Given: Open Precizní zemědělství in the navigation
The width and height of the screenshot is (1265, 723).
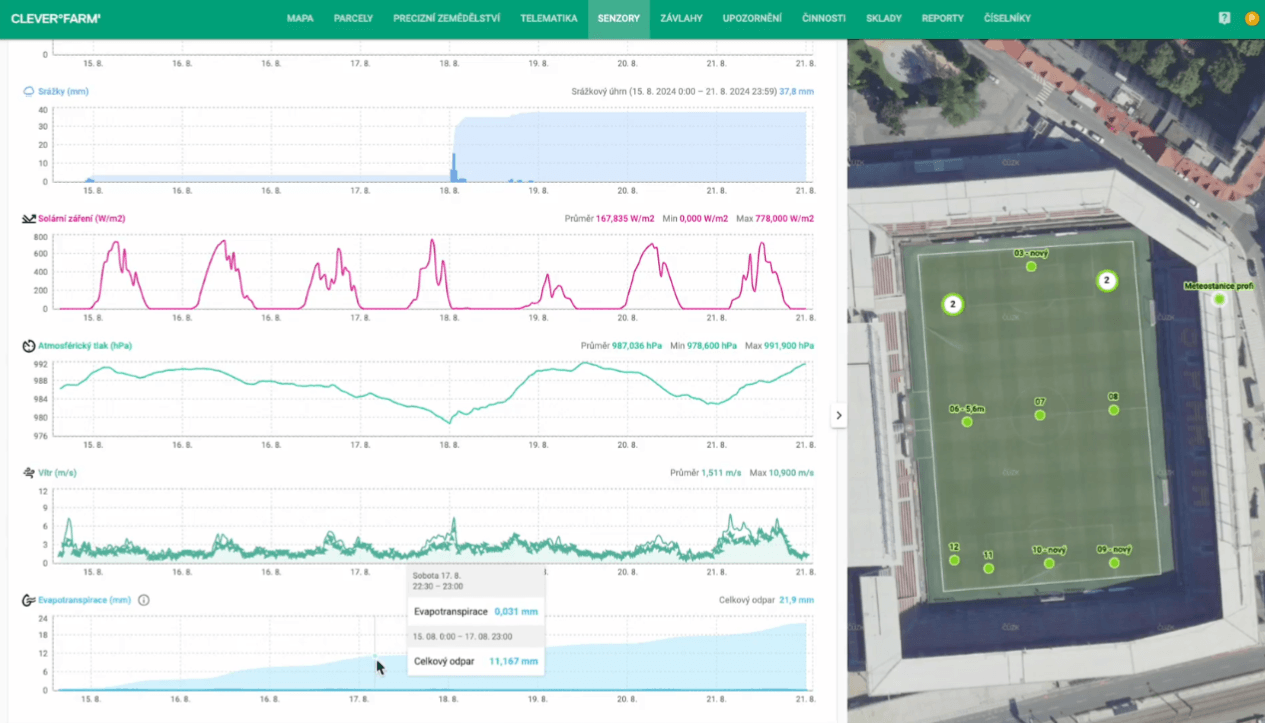Looking at the screenshot, I should 447,18.
